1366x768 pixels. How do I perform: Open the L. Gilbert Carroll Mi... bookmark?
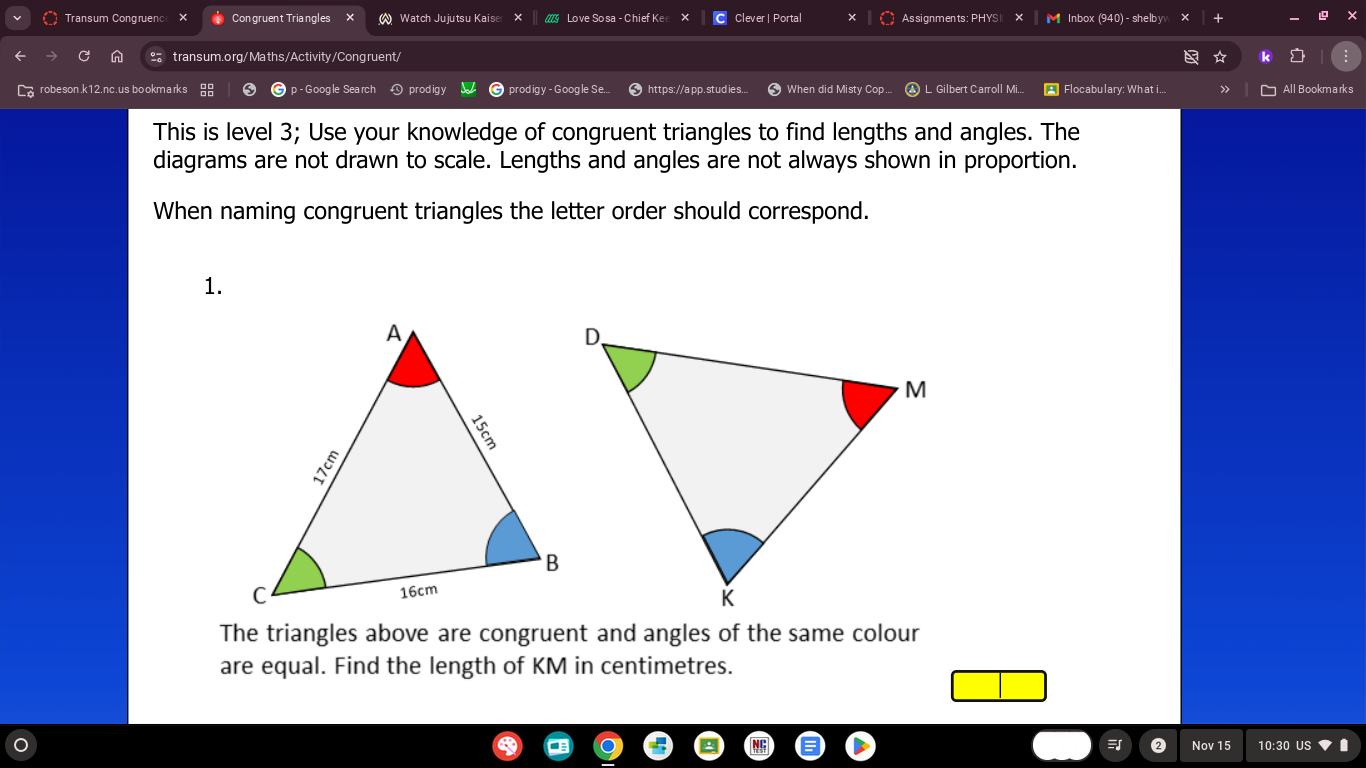coord(965,89)
